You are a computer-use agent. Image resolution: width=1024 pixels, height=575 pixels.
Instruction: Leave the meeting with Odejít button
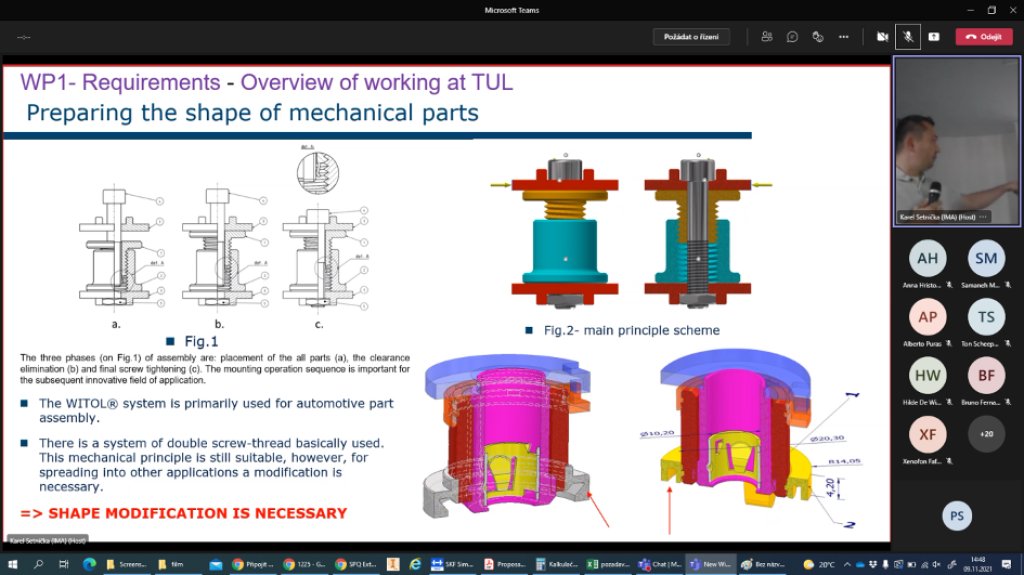pos(984,36)
